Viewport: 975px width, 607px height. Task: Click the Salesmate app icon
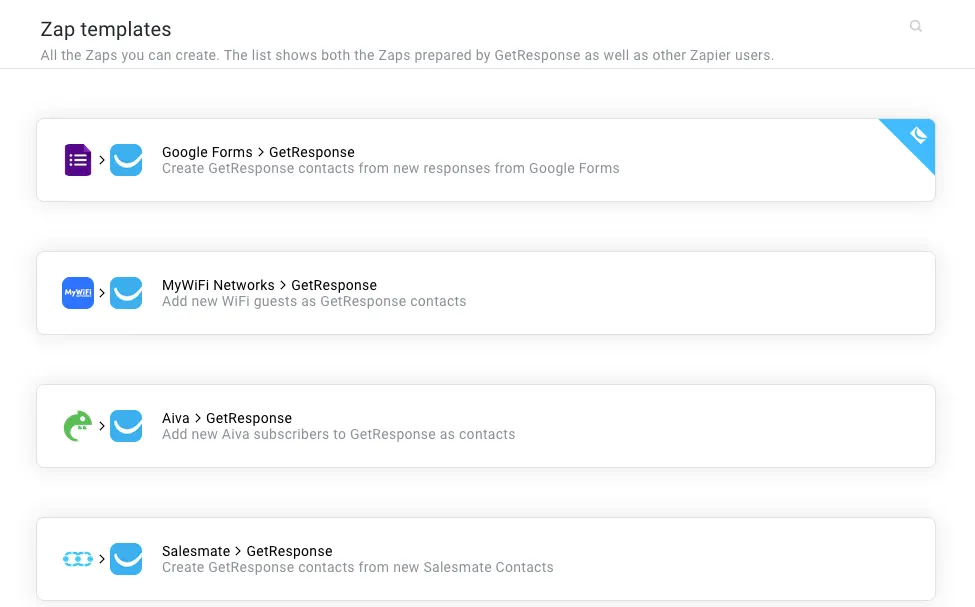tap(78, 559)
